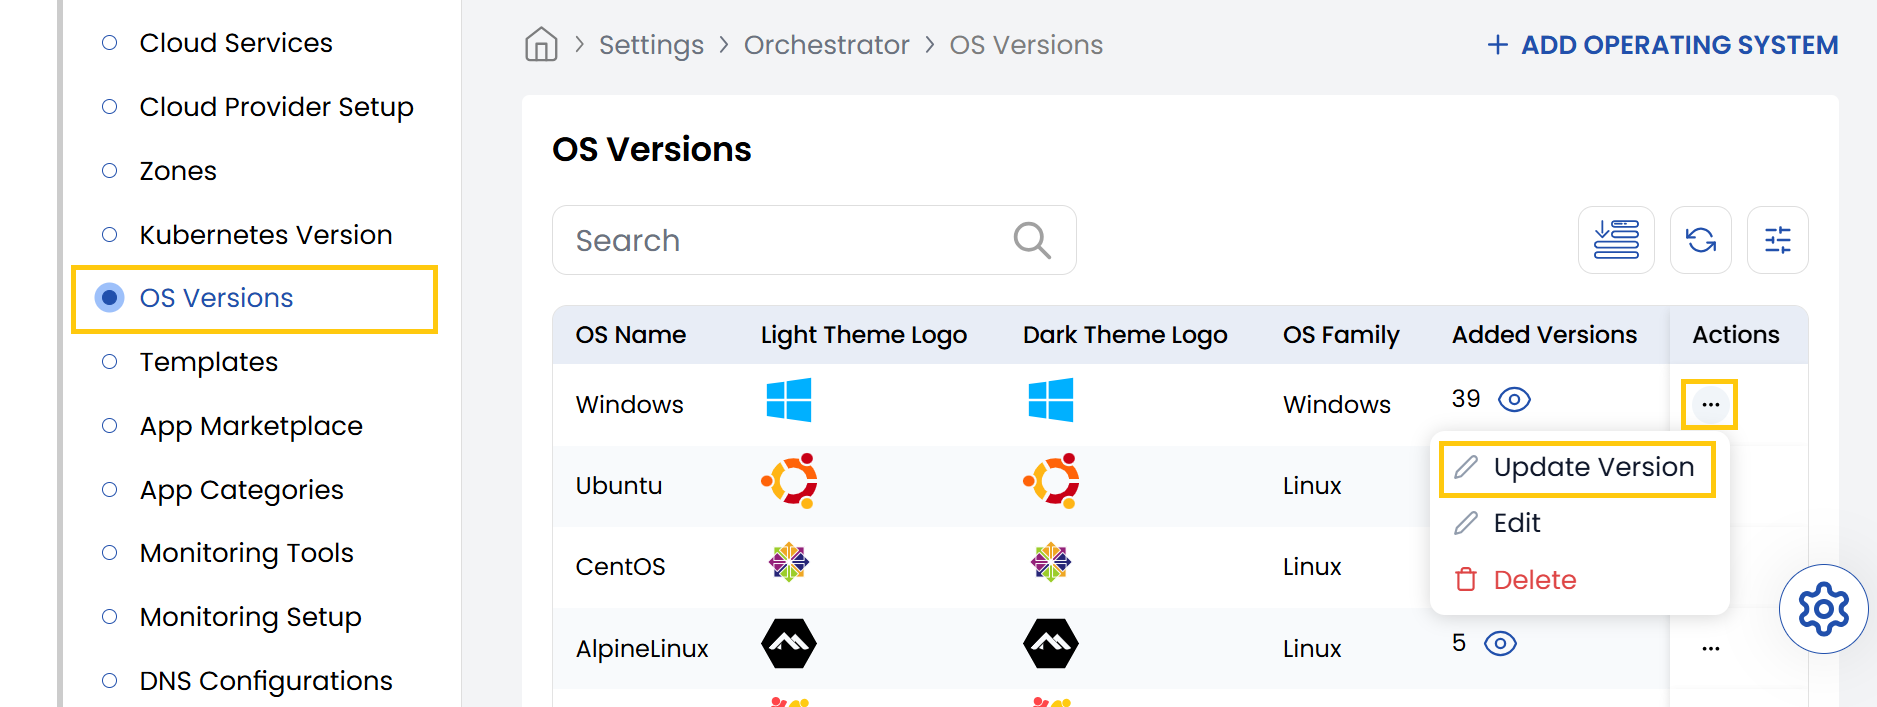1877x707 pixels.
Task: Click the Windows version count 39
Action: [x=1466, y=399]
